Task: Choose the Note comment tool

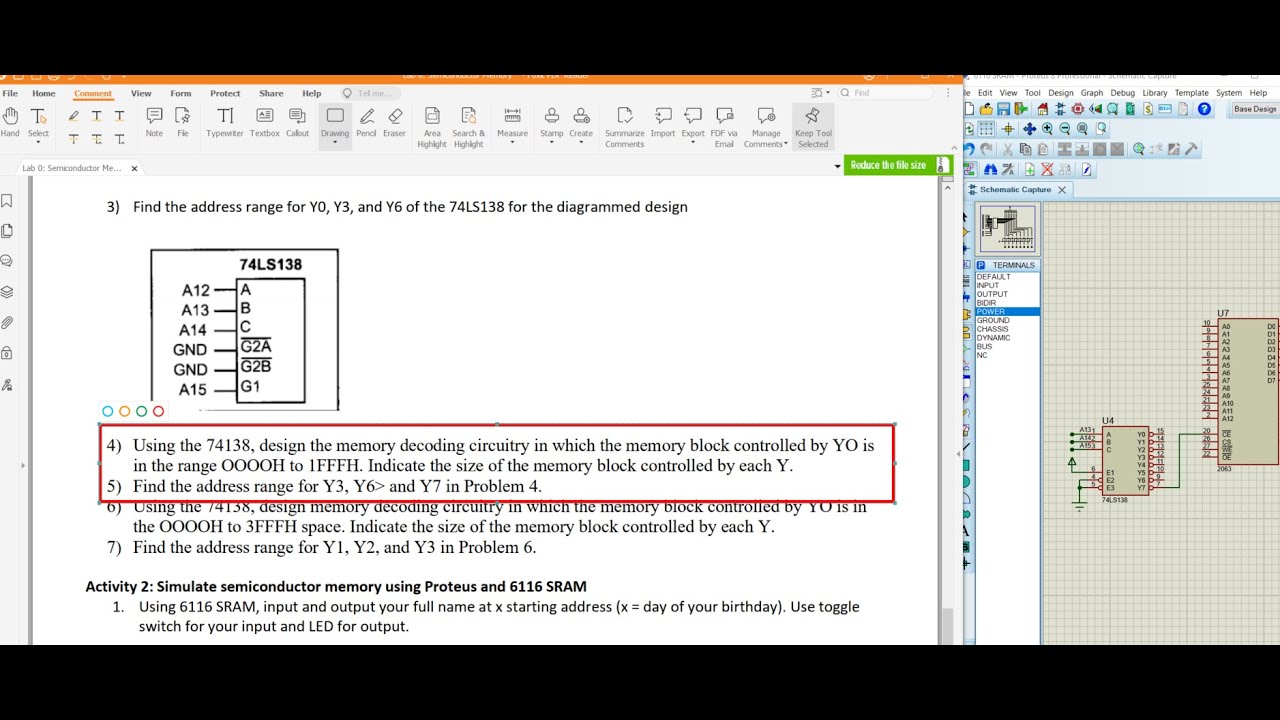Action: coord(154,122)
